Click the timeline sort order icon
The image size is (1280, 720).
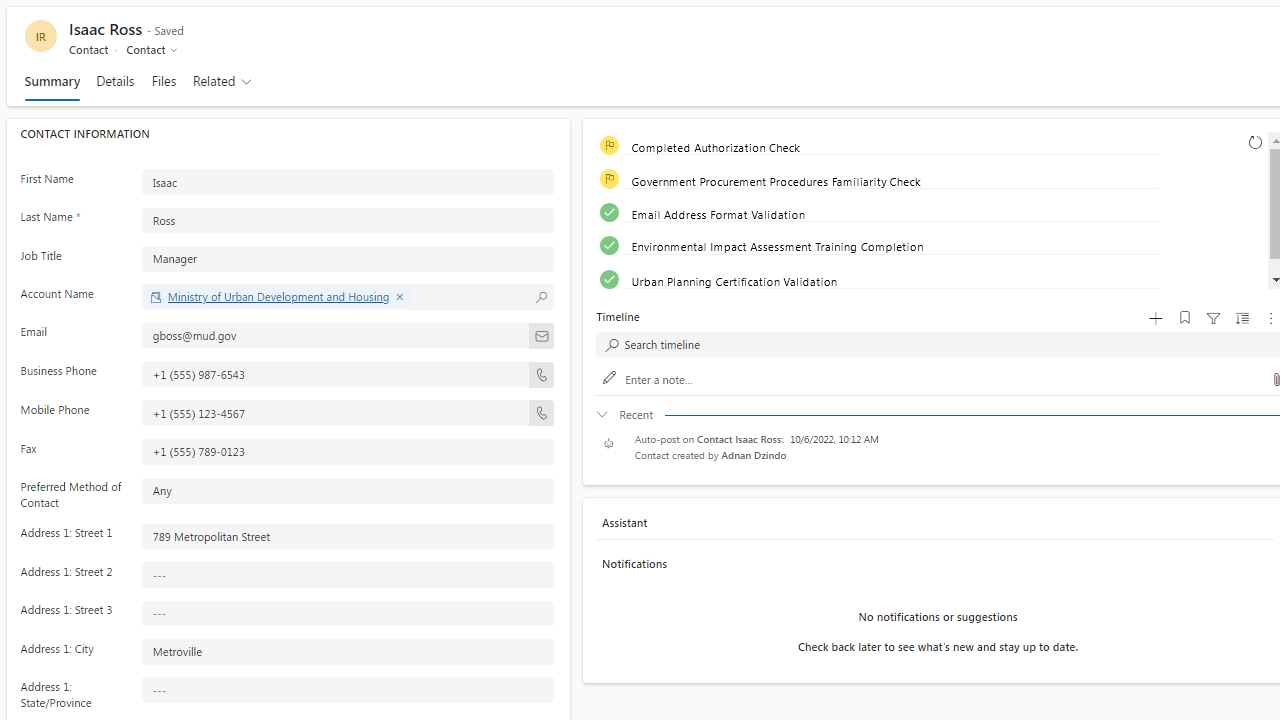[1242, 318]
